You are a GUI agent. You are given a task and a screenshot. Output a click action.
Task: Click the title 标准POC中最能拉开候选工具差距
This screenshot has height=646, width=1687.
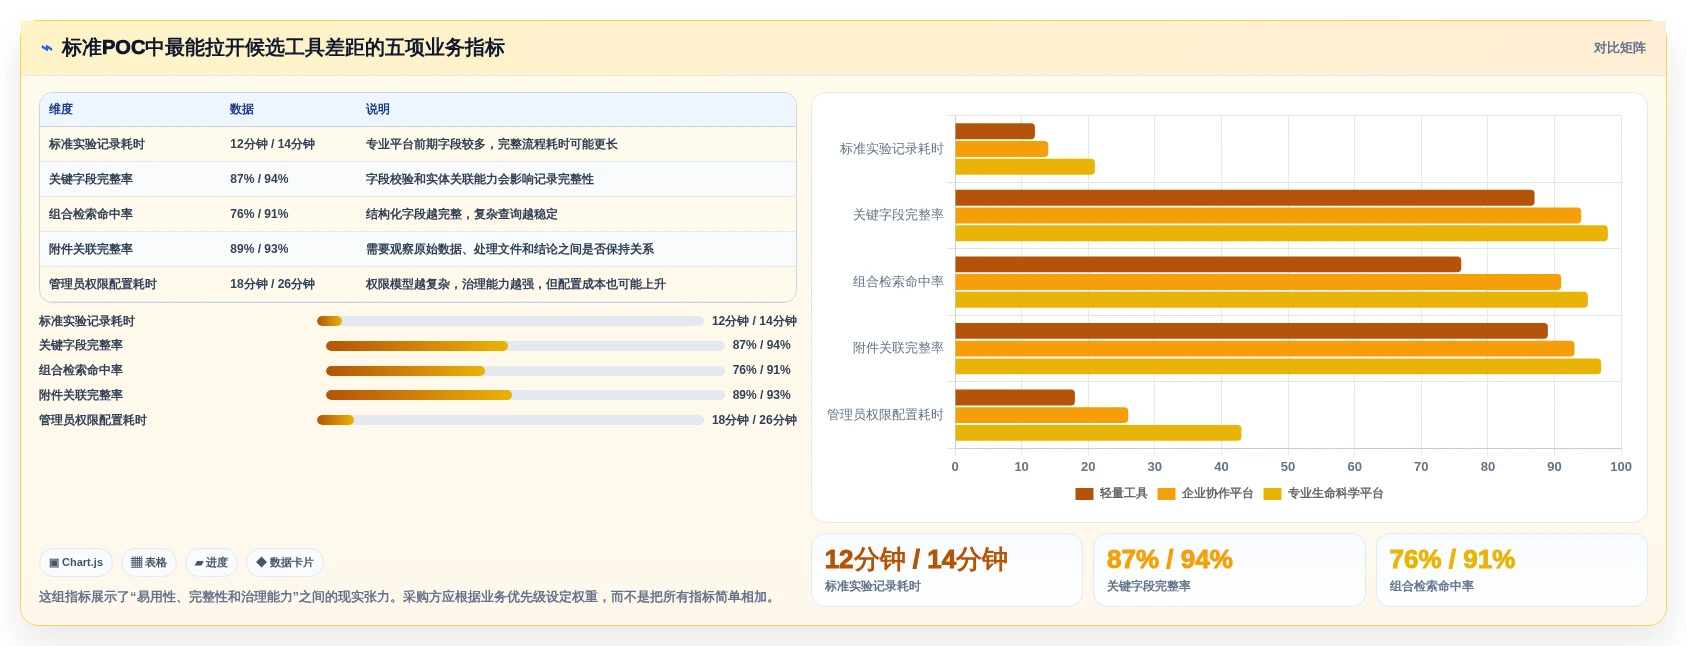(x=283, y=48)
